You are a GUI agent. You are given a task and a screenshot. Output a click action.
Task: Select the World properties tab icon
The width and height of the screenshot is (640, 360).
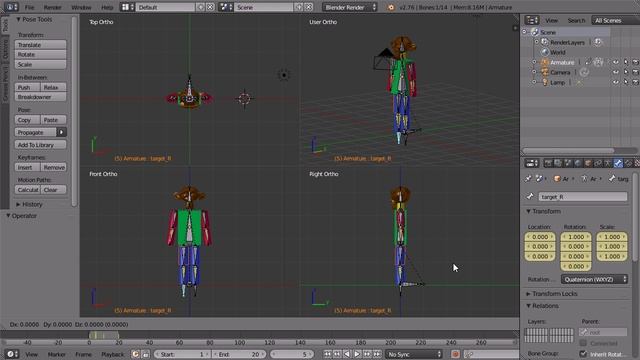pos(578,163)
